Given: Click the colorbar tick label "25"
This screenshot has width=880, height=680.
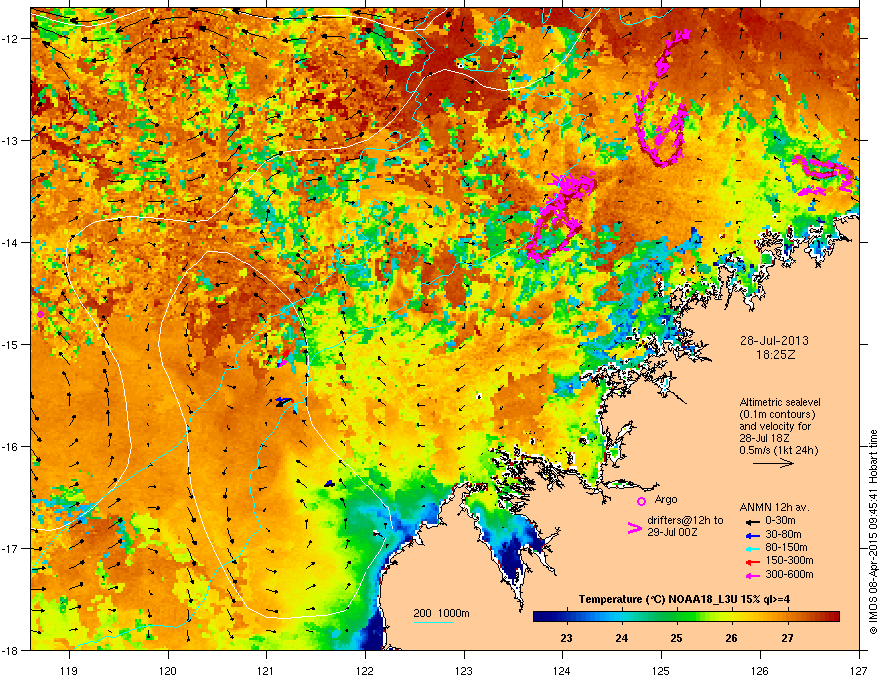Looking at the screenshot, I should click(676, 638).
